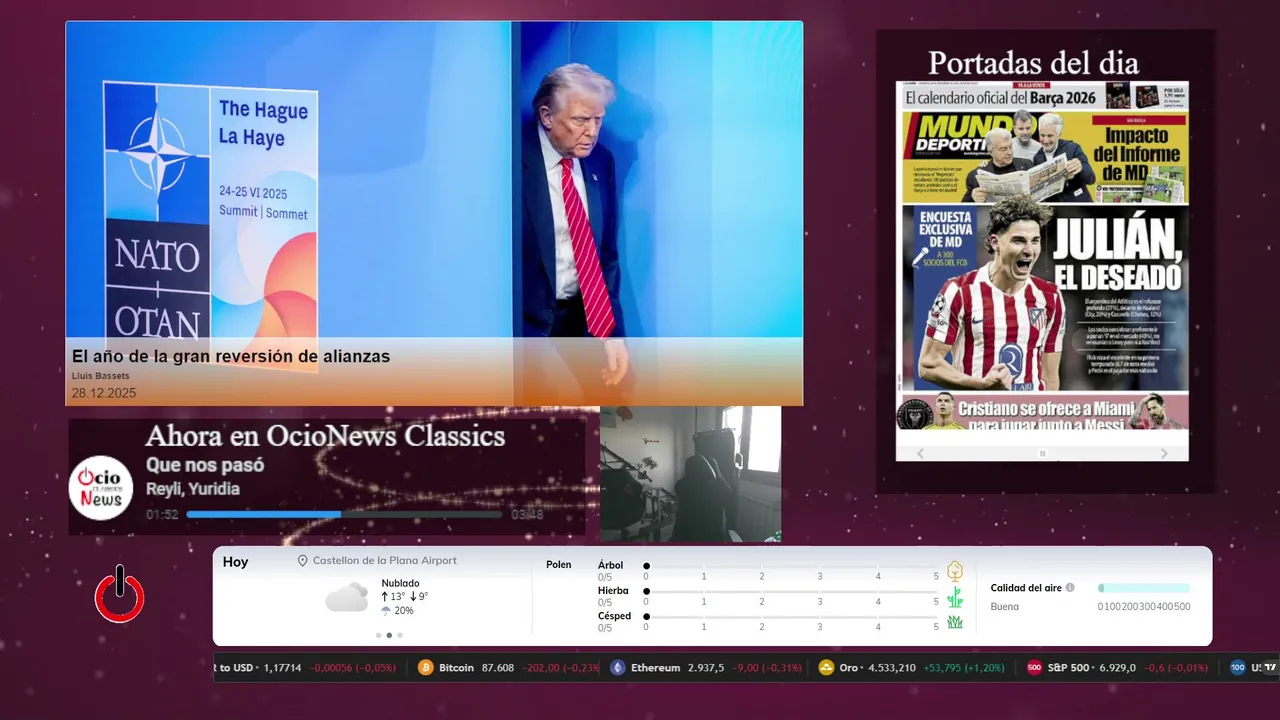Click the tree pollen icon for Árbol
This screenshot has width=1280, height=720.
[955, 571]
